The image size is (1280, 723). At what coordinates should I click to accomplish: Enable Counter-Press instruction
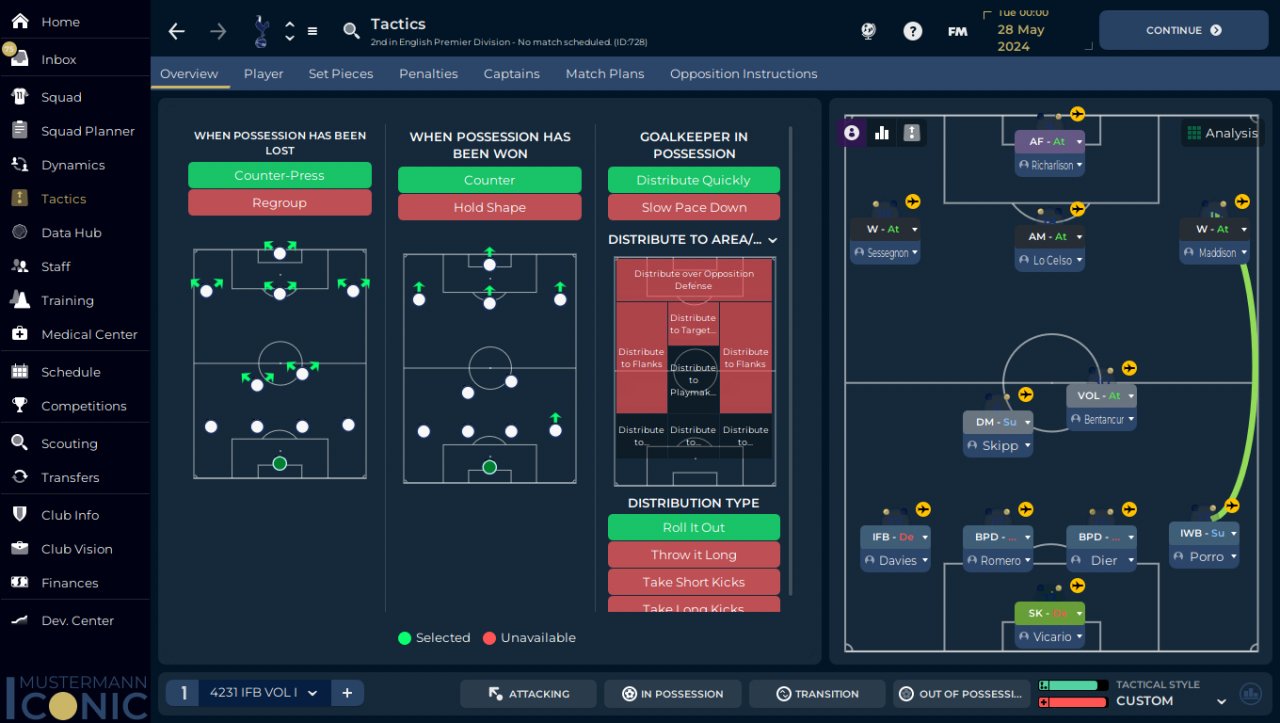(x=280, y=175)
